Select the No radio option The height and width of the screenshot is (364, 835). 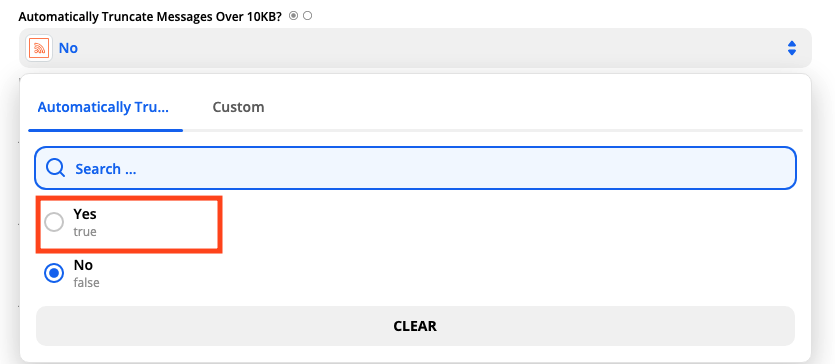[x=54, y=274]
